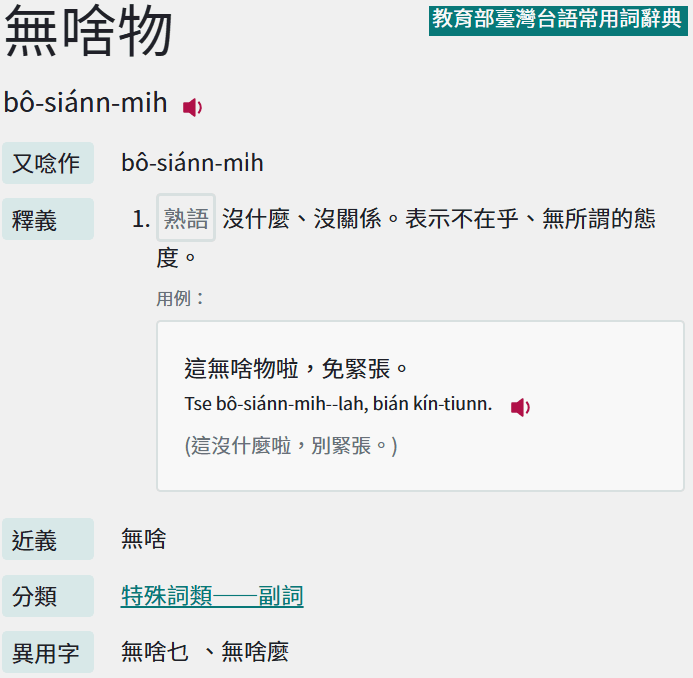The image size is (693, 678).
Task: Click the 熟語 tag badge
Action: [x=186, y=218]
